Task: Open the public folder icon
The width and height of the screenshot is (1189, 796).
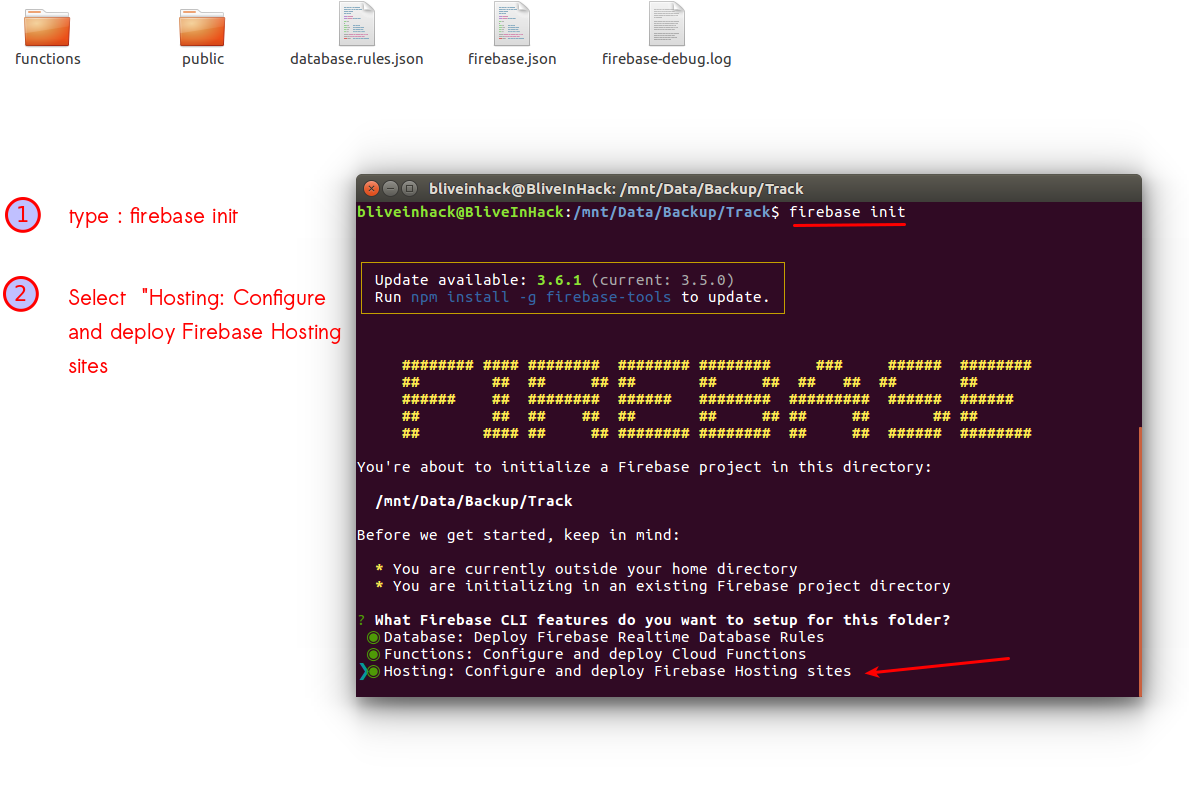Action: (x=202, y=28)
